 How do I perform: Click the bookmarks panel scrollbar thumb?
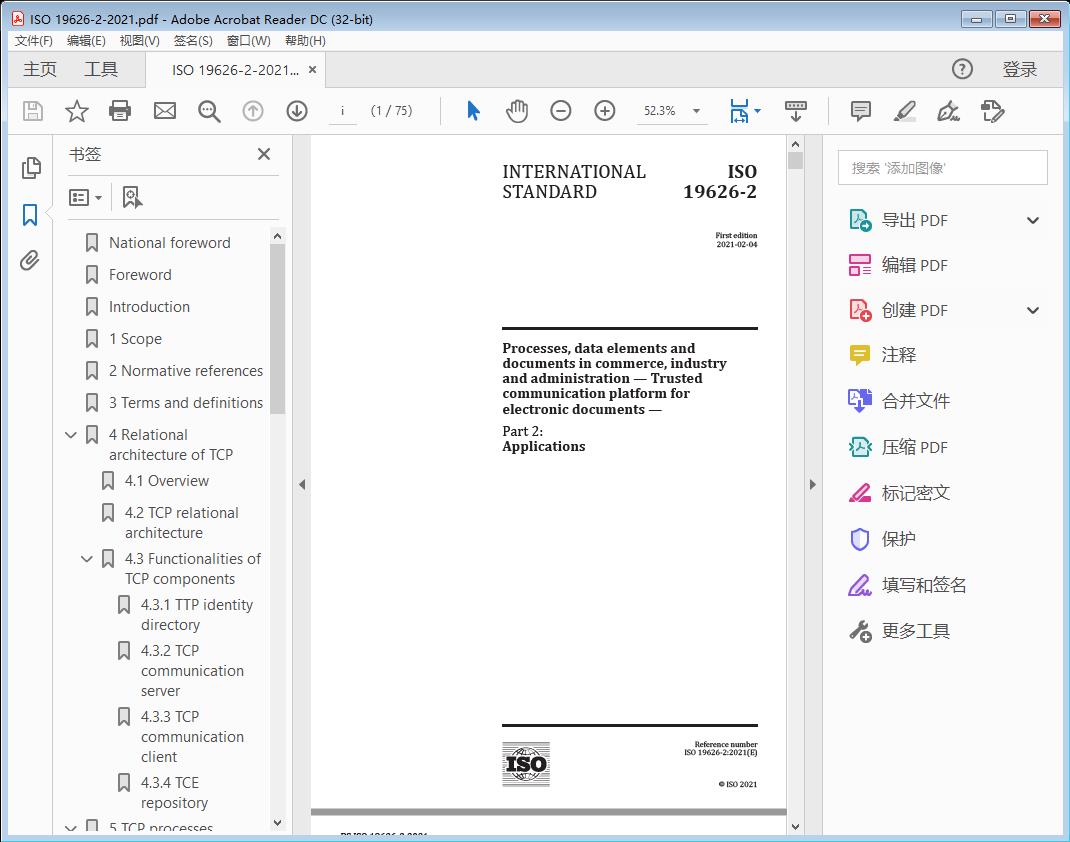coord(278,330)
